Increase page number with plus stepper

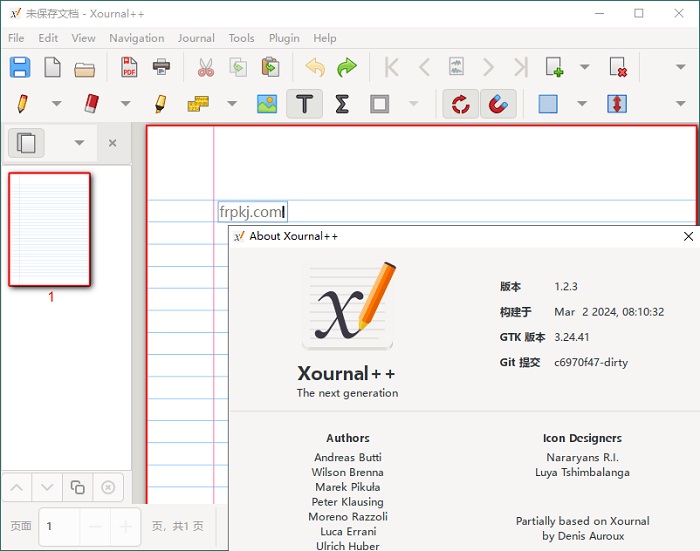pos(125,527)
